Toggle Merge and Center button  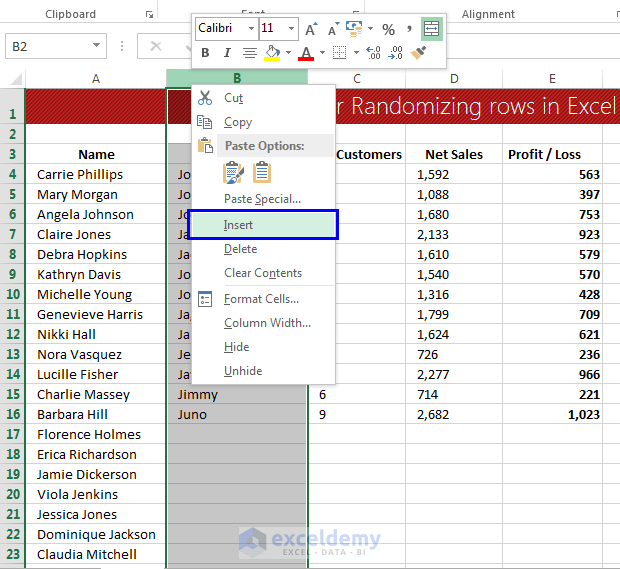click(431, 29)
